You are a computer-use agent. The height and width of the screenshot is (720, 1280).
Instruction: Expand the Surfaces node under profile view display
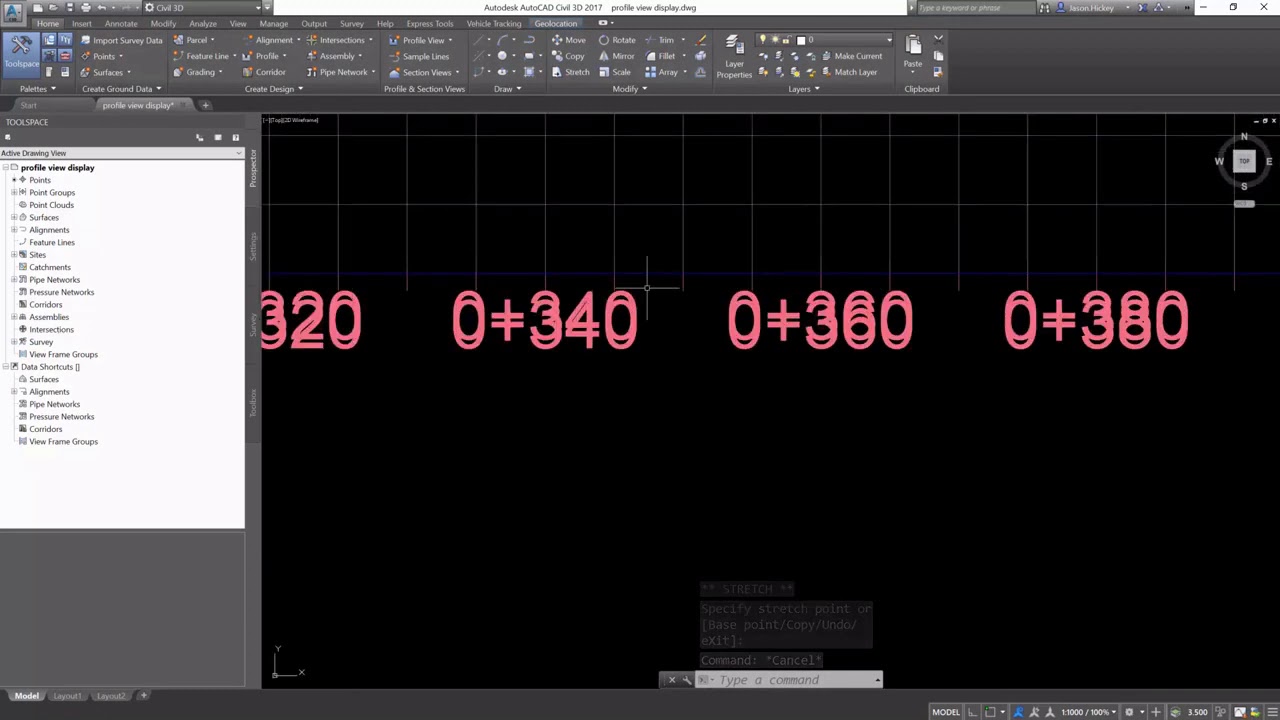coord(14,217)
